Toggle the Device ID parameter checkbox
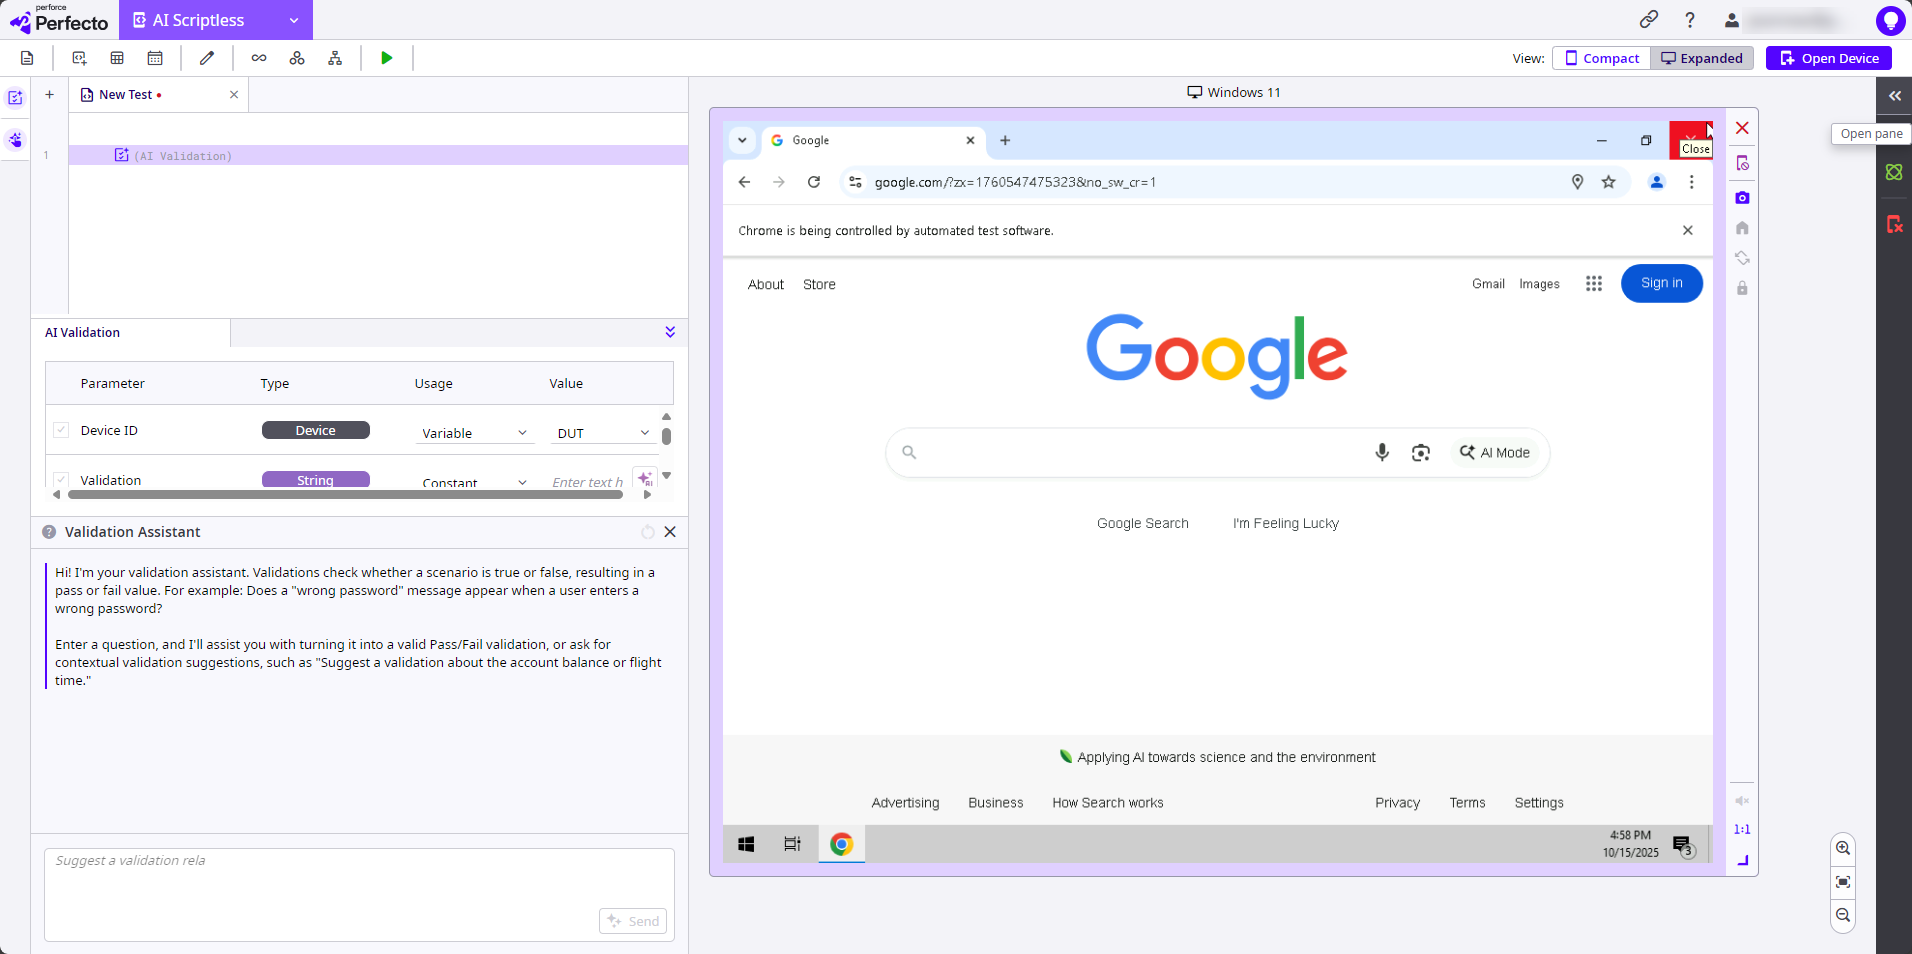The height and width of the screenshot is (954, 1912). point(61,430)
